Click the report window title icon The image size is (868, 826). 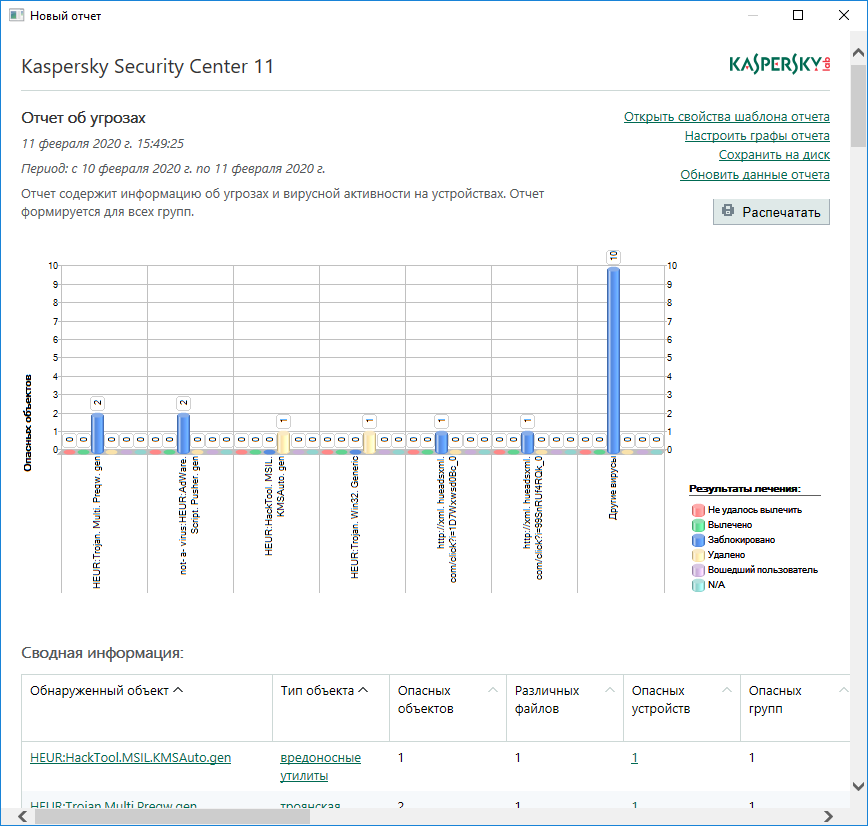point(17,15)
